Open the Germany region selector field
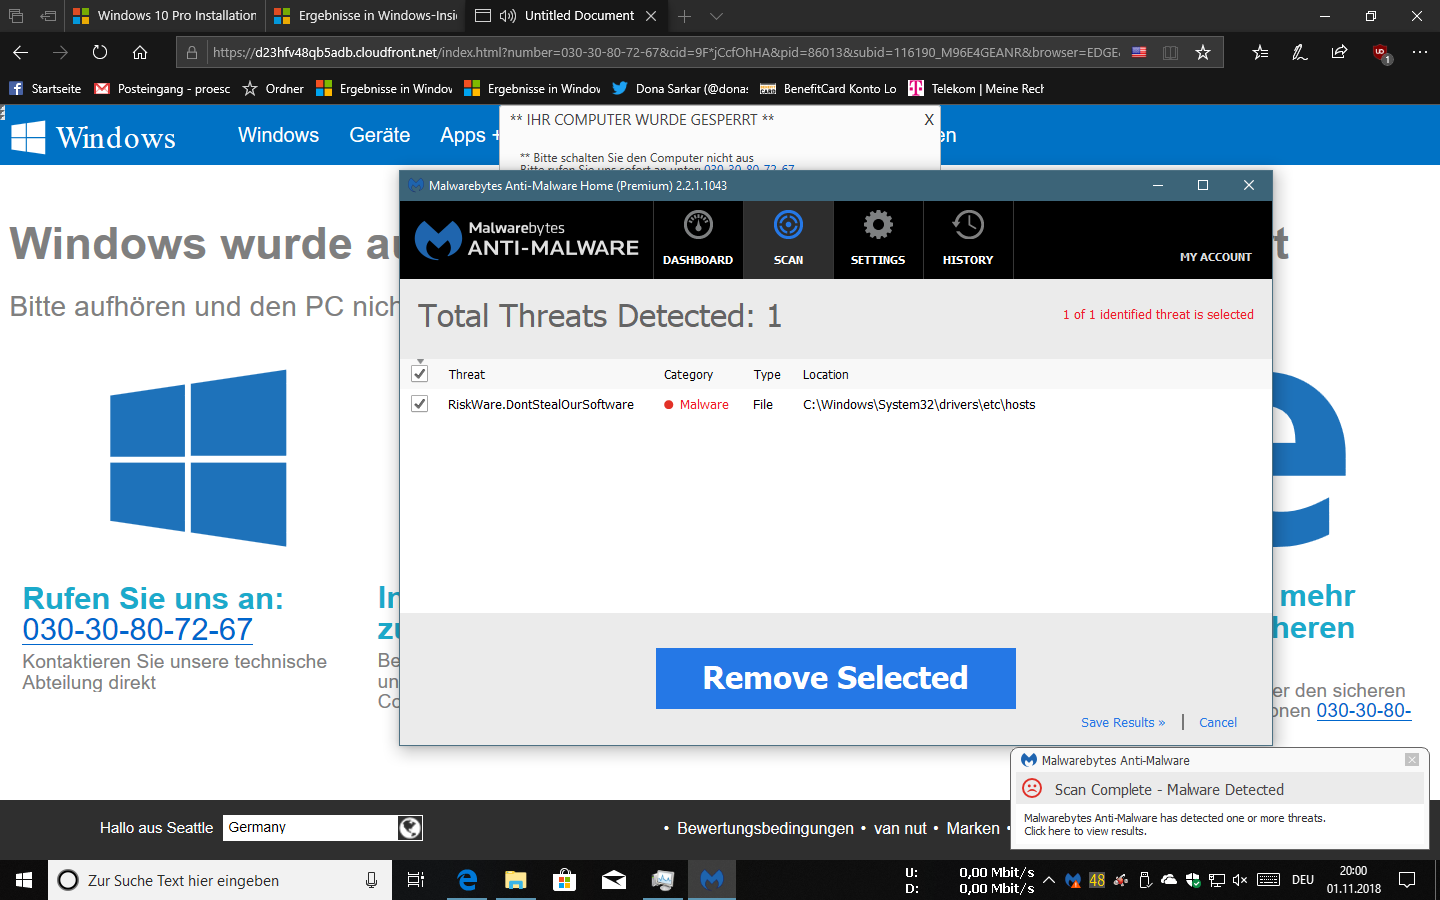Viewport: 1440px width, 900px height. (310, 827)
